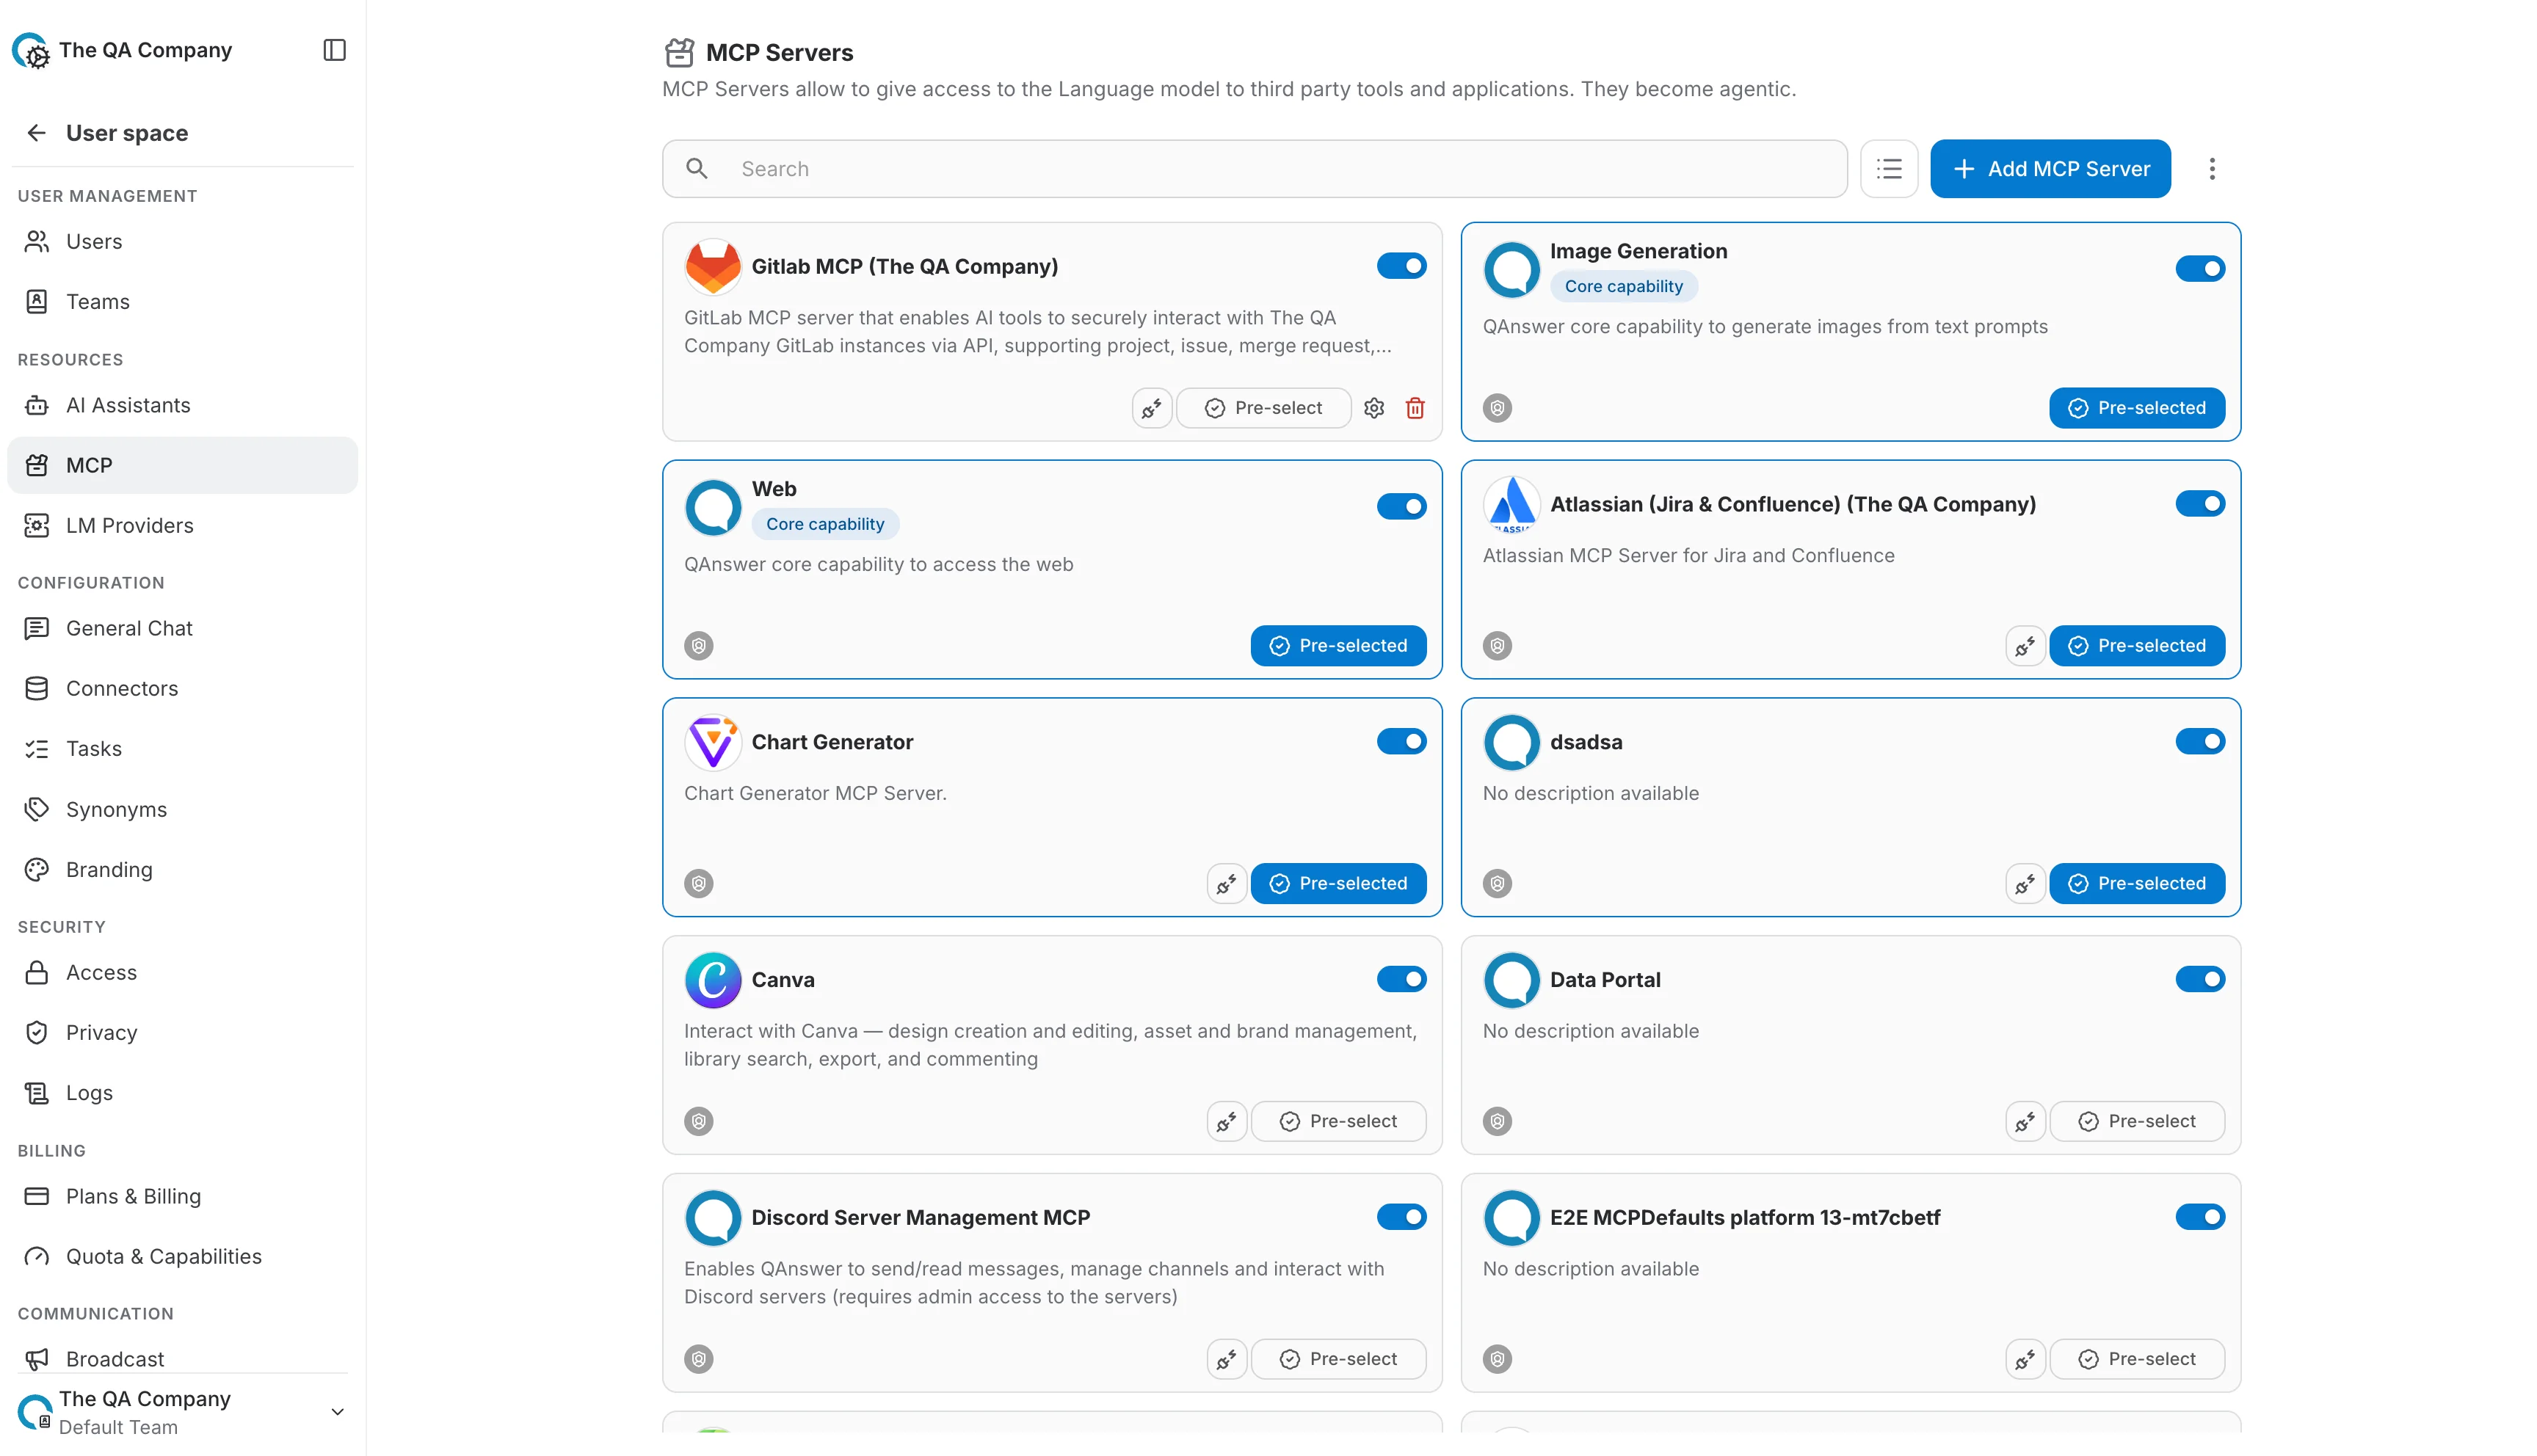Collapse the sidebar panel icon
2537x1456 pixels.
pyautogui.click(x=334, y=50)
